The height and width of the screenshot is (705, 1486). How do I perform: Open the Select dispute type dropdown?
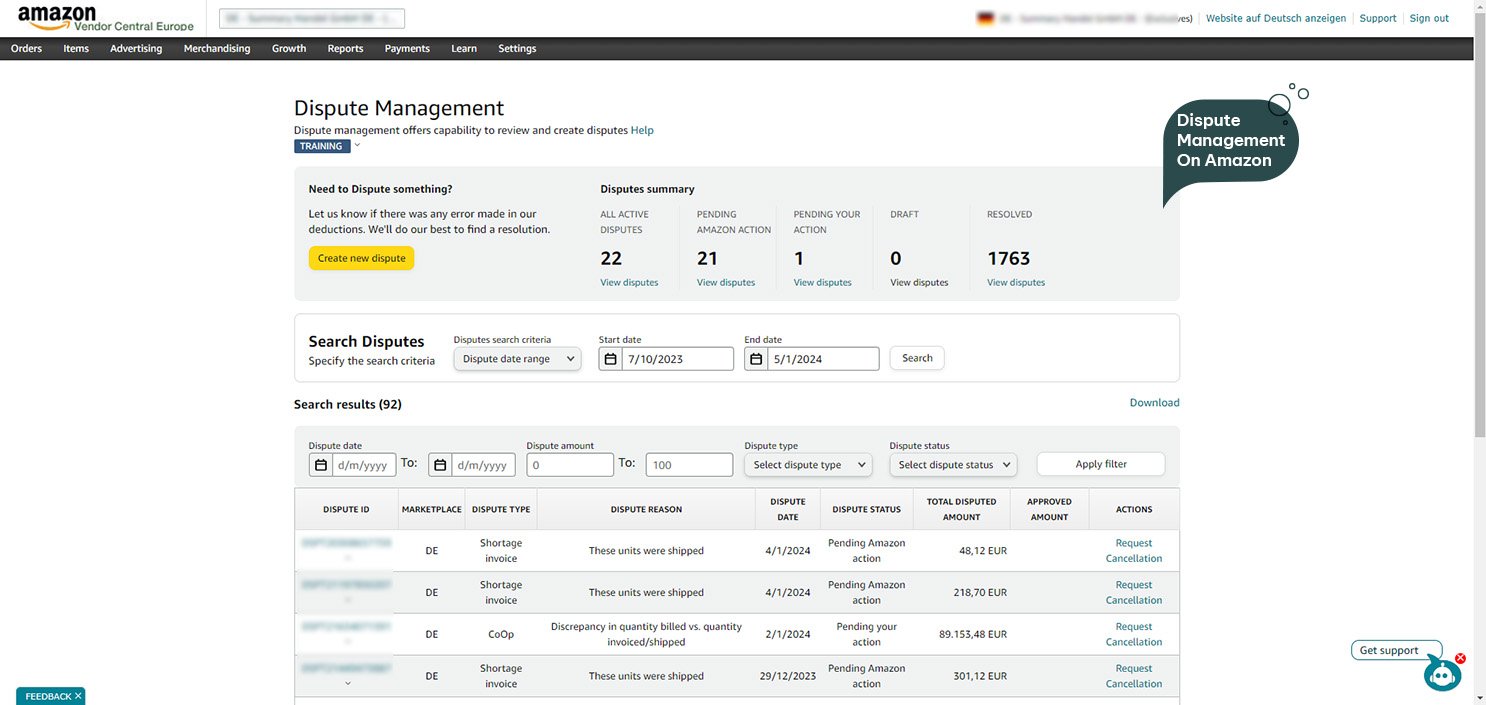(808, 465)
